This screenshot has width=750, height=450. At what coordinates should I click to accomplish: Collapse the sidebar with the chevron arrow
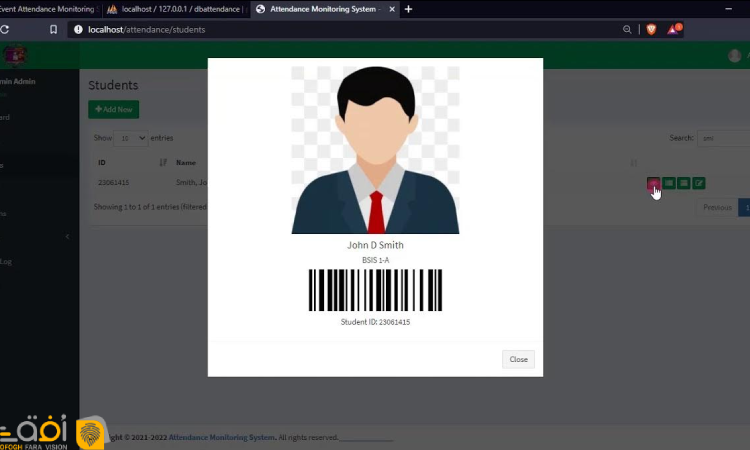67,237
